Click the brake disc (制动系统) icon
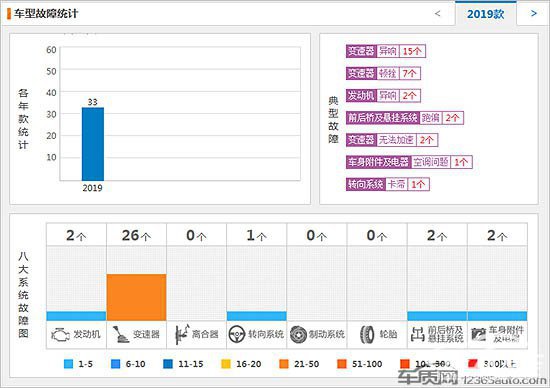This screenshot has height=388, width=550. [298, 334]
